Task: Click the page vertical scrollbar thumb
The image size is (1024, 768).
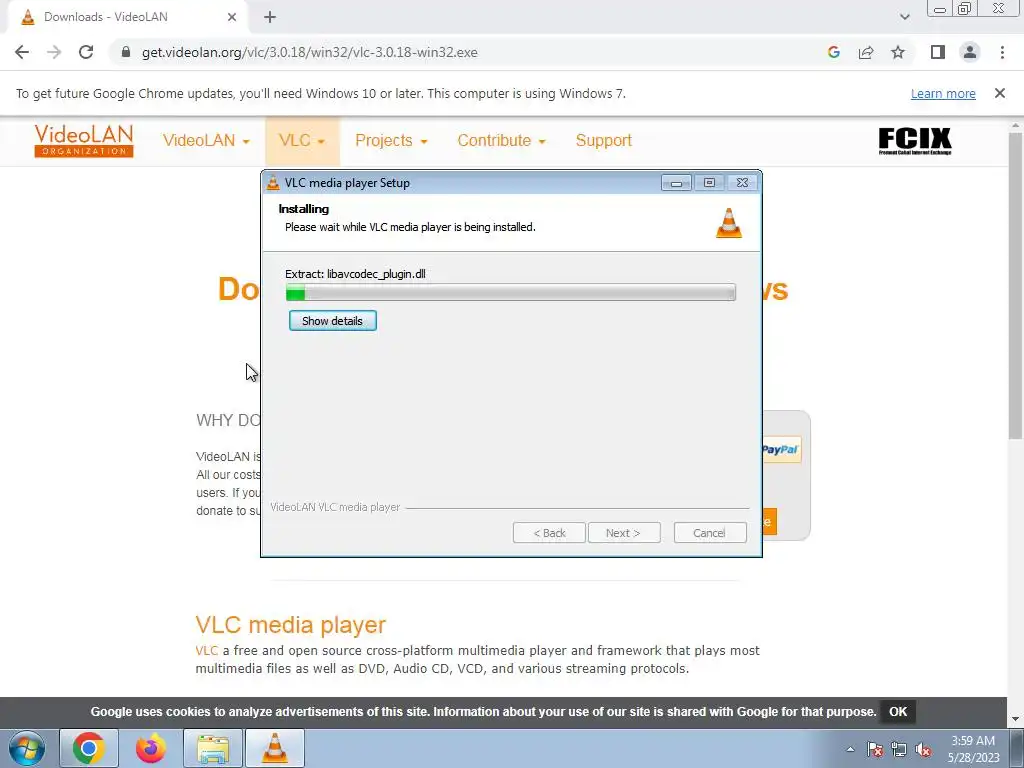Action: pos(1015,286)
